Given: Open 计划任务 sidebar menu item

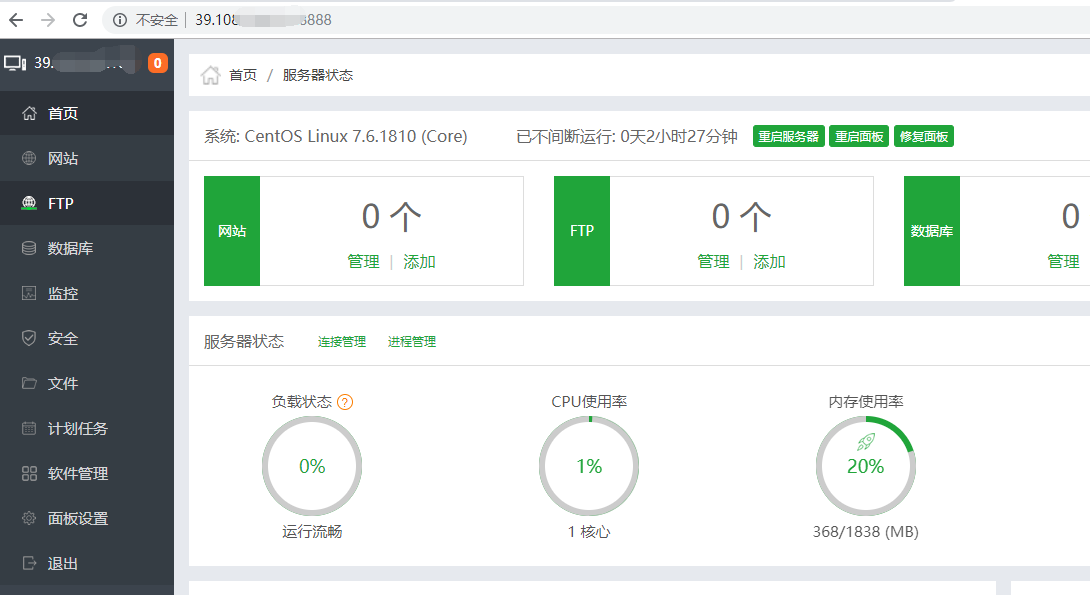Looking at the screenshot, I should 87,428.
